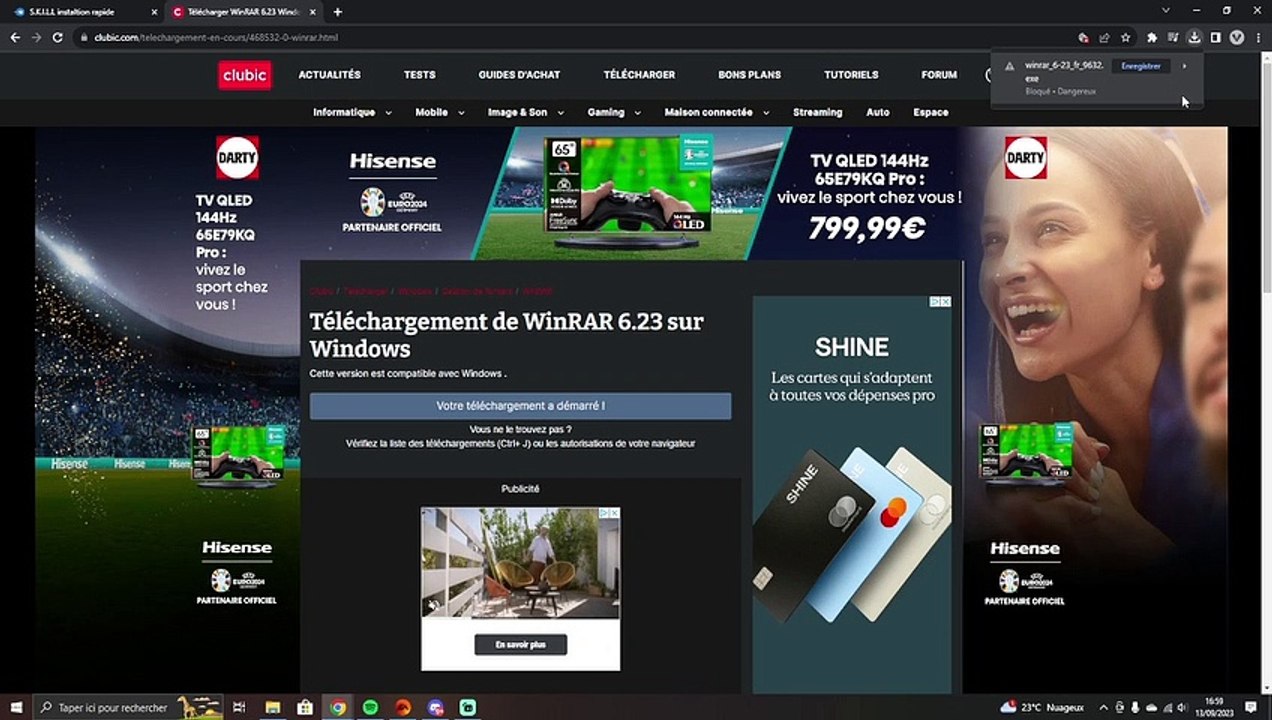This screenshot has height=720, width=1272.
Task: Reload the Clubic page
Action: (58, 37)
